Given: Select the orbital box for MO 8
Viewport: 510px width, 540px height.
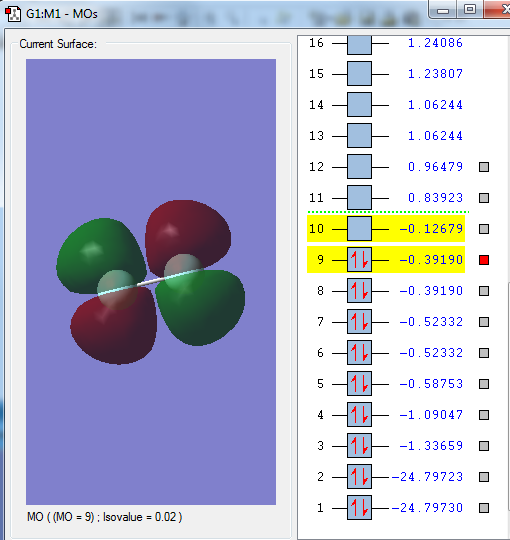Looking at the screenshot, I should pyautogui.click(x=359, y=291).
